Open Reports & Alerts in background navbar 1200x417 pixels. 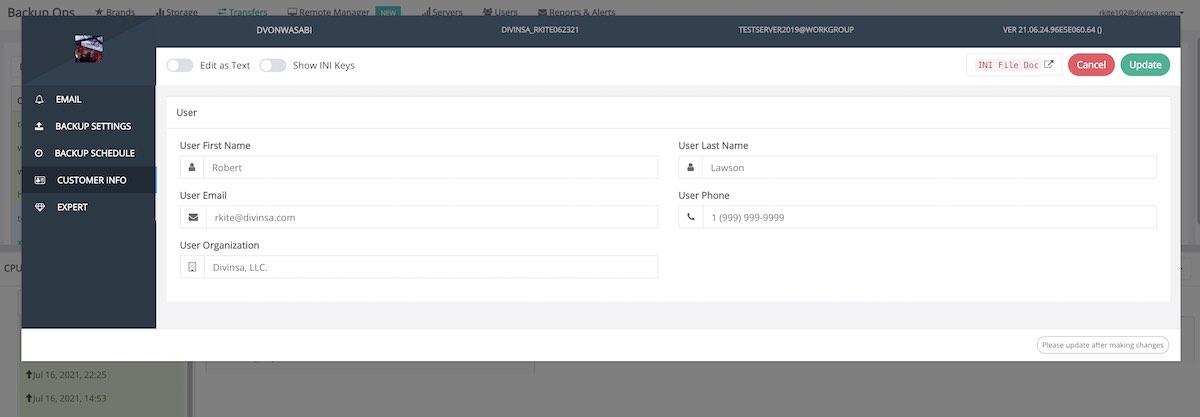point(576,11)
